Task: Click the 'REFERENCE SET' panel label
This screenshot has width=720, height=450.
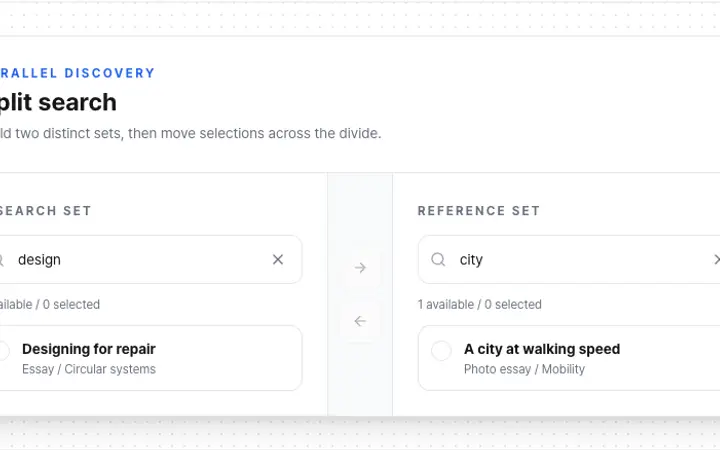Action: (x=479, y=211)
